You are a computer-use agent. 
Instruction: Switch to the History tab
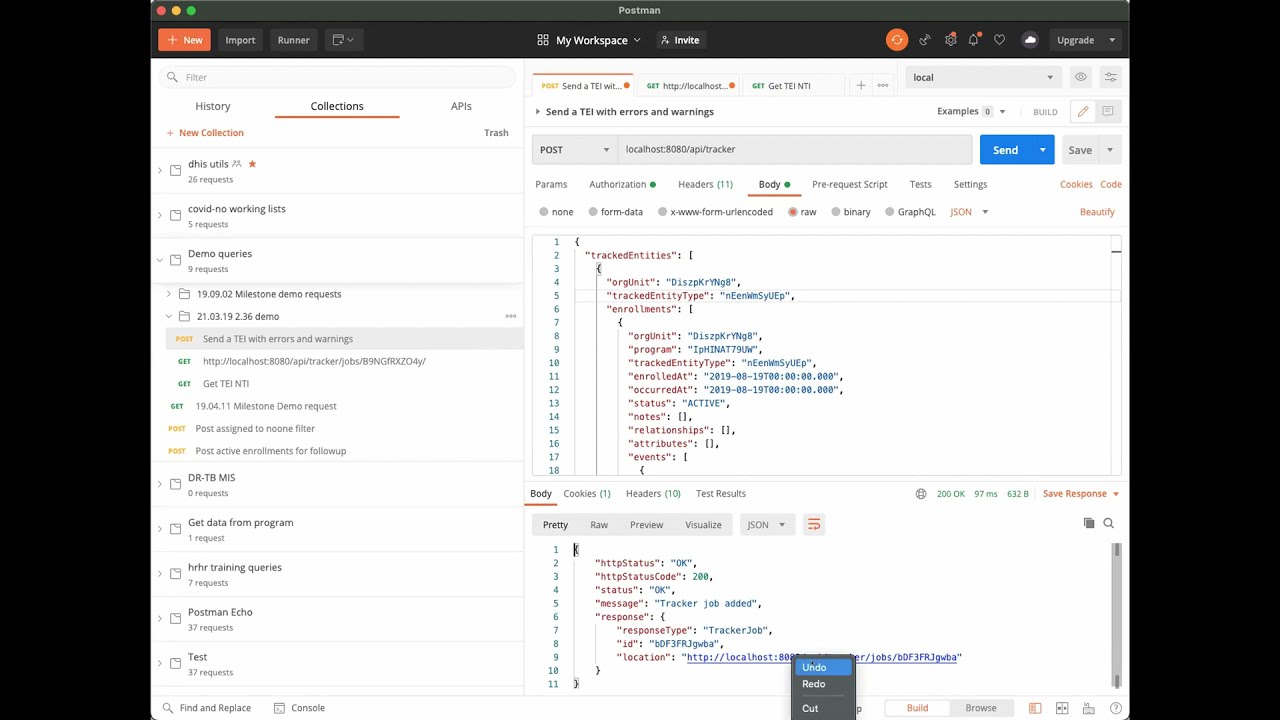(212, 106)
